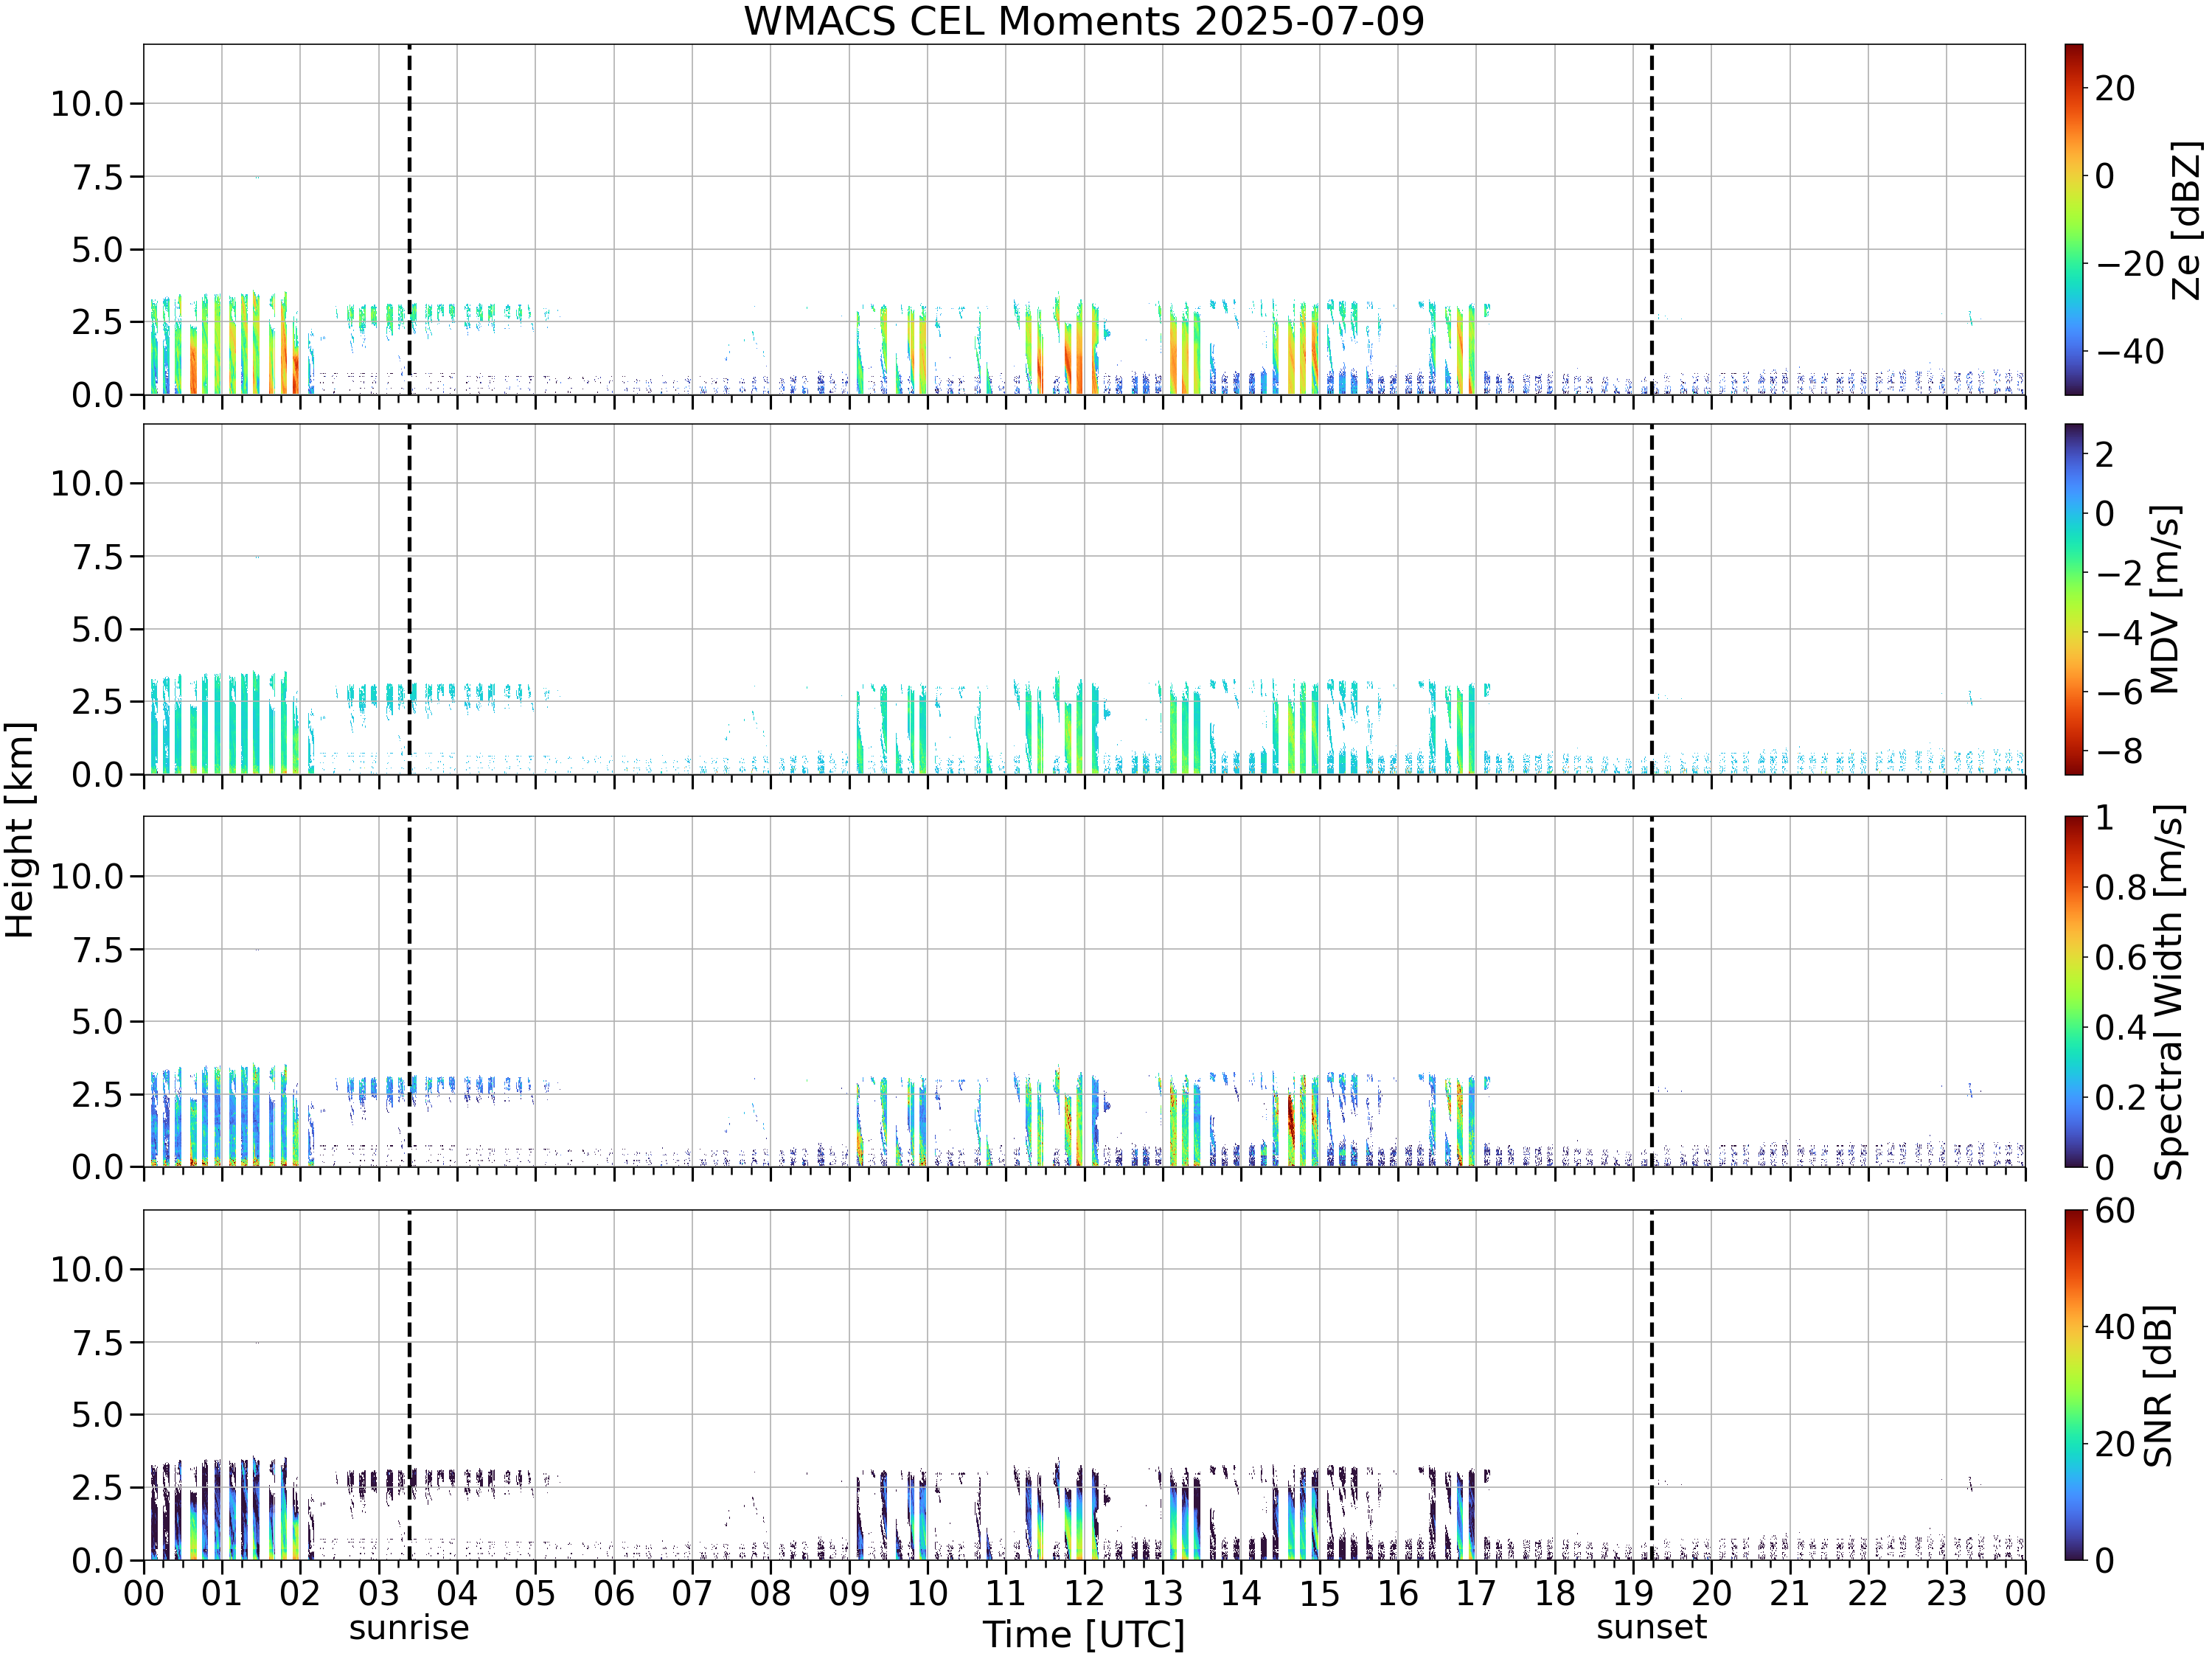Click the 09 hour tick label on time axis

coord(849,1593)
